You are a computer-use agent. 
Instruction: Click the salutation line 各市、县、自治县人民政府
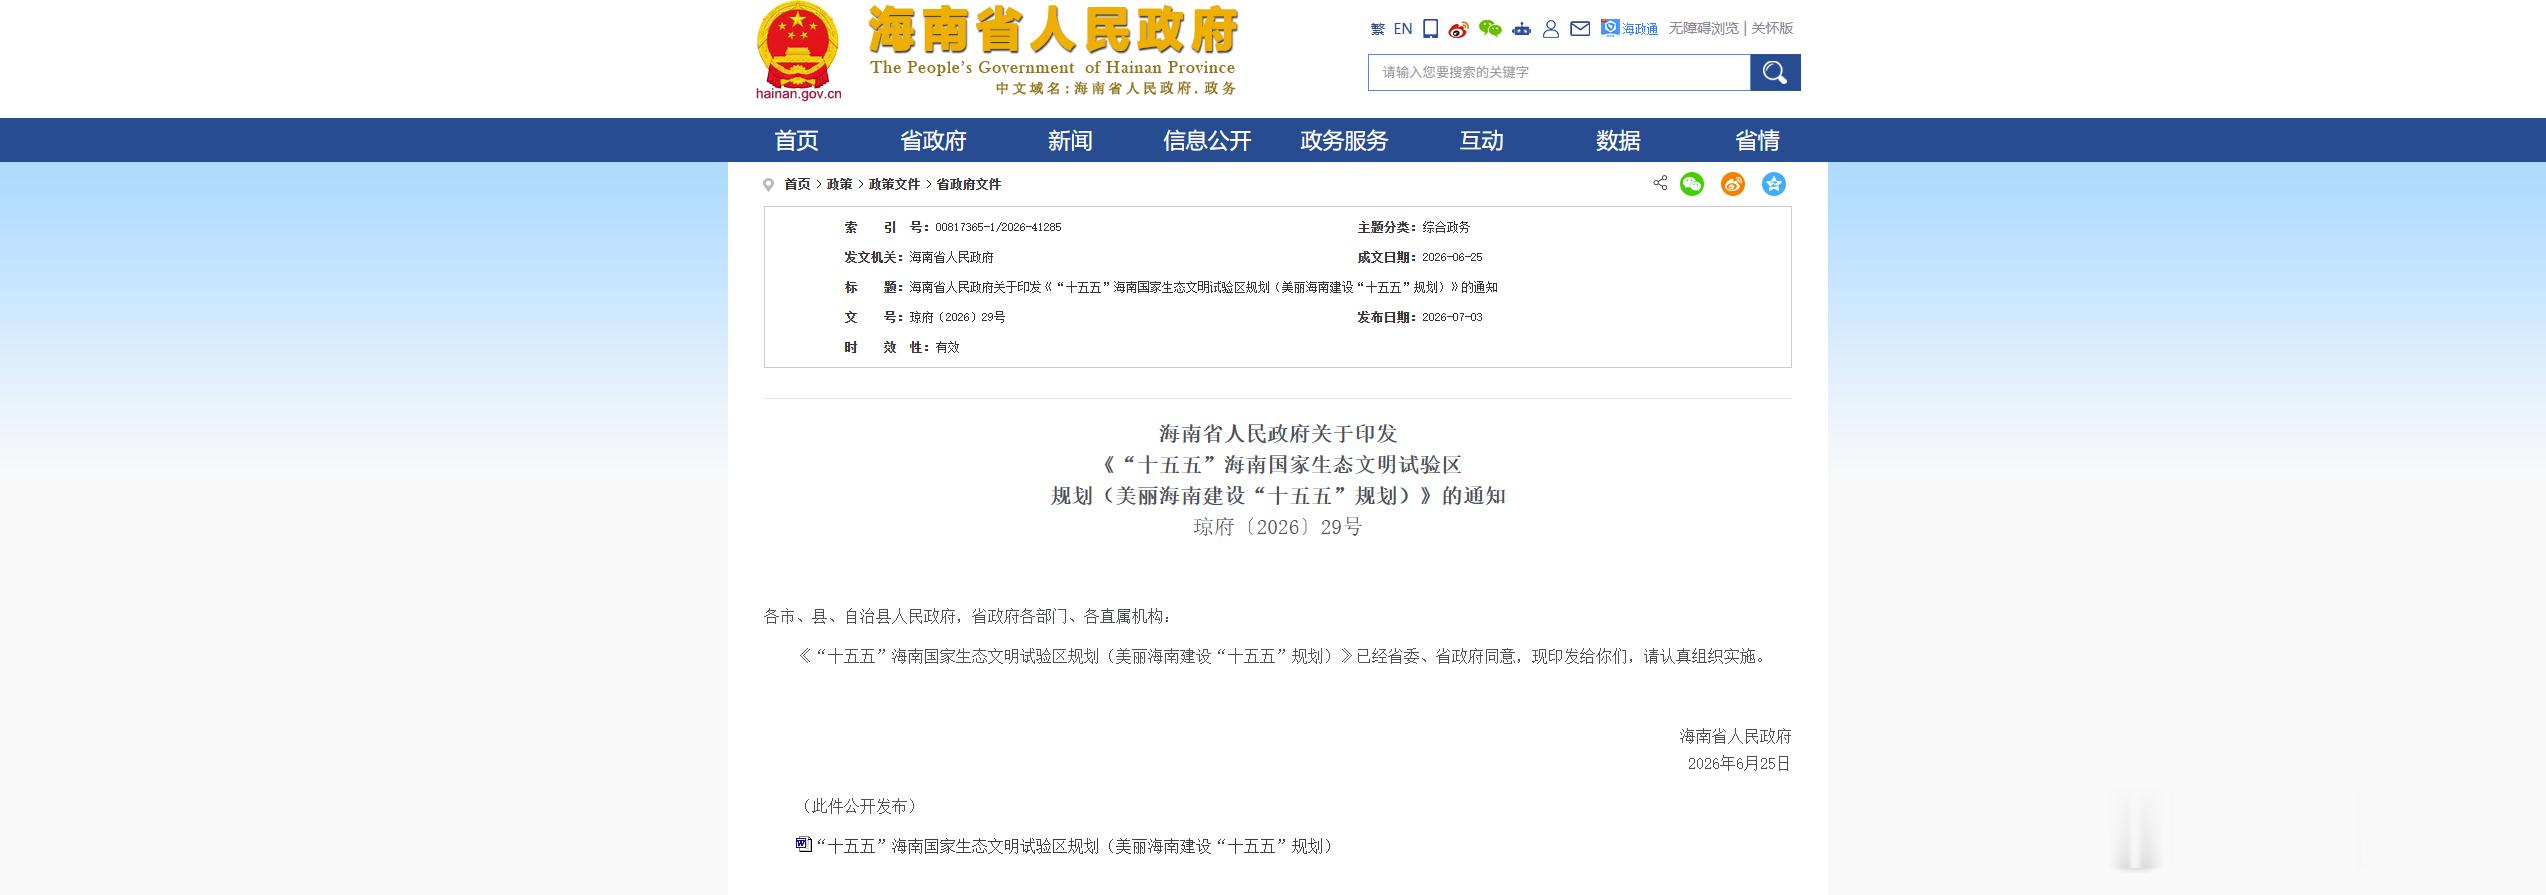[x=967, y=617]
